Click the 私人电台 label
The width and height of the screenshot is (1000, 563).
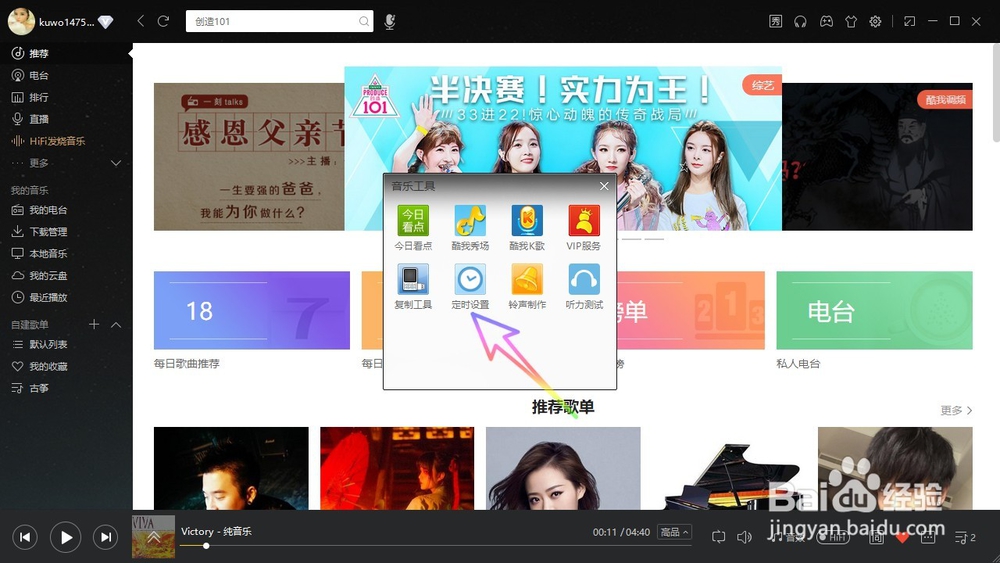point(798,363)
